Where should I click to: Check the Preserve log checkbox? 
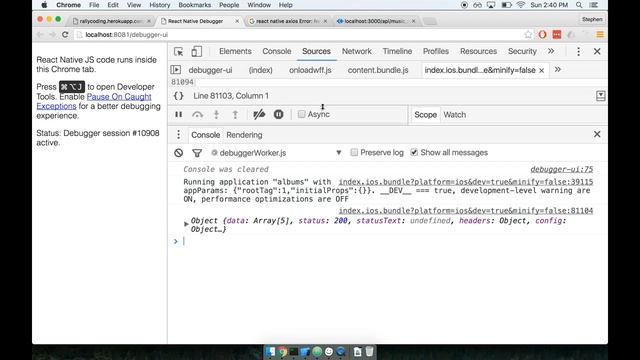[354, 152]
